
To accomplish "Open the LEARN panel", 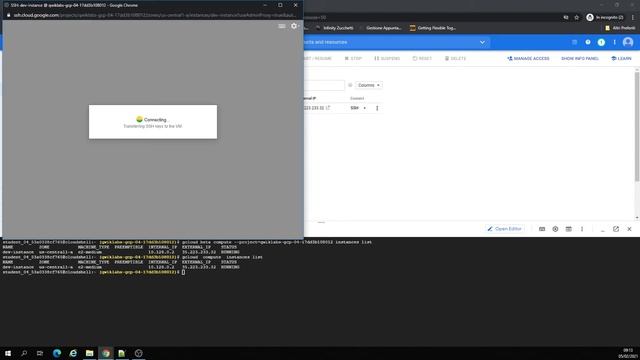I will 621,58.
